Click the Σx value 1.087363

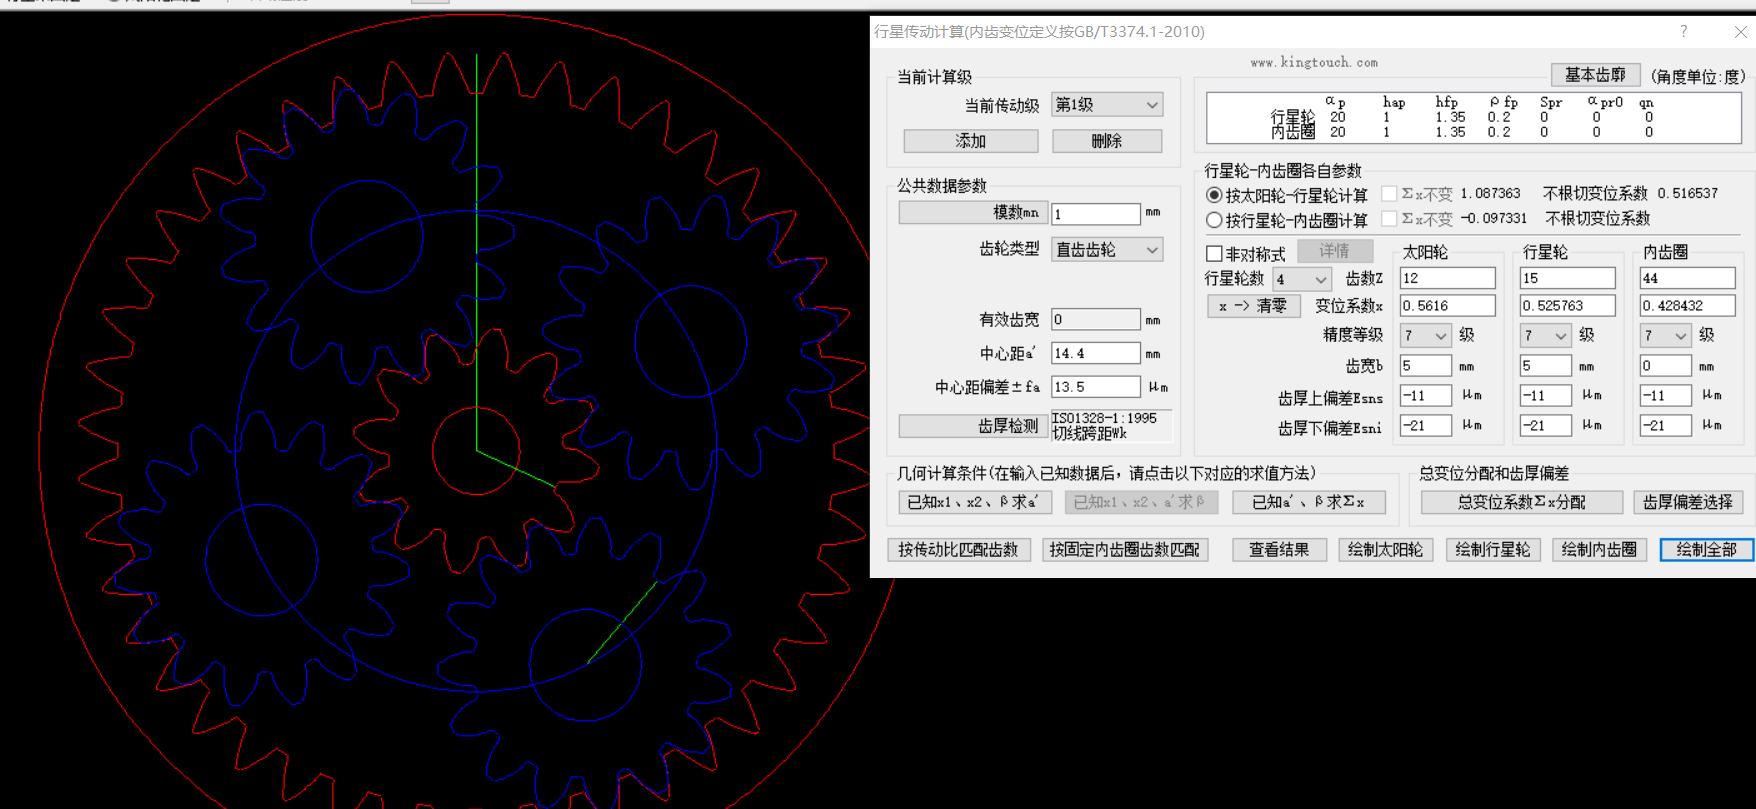(1490, 193)
